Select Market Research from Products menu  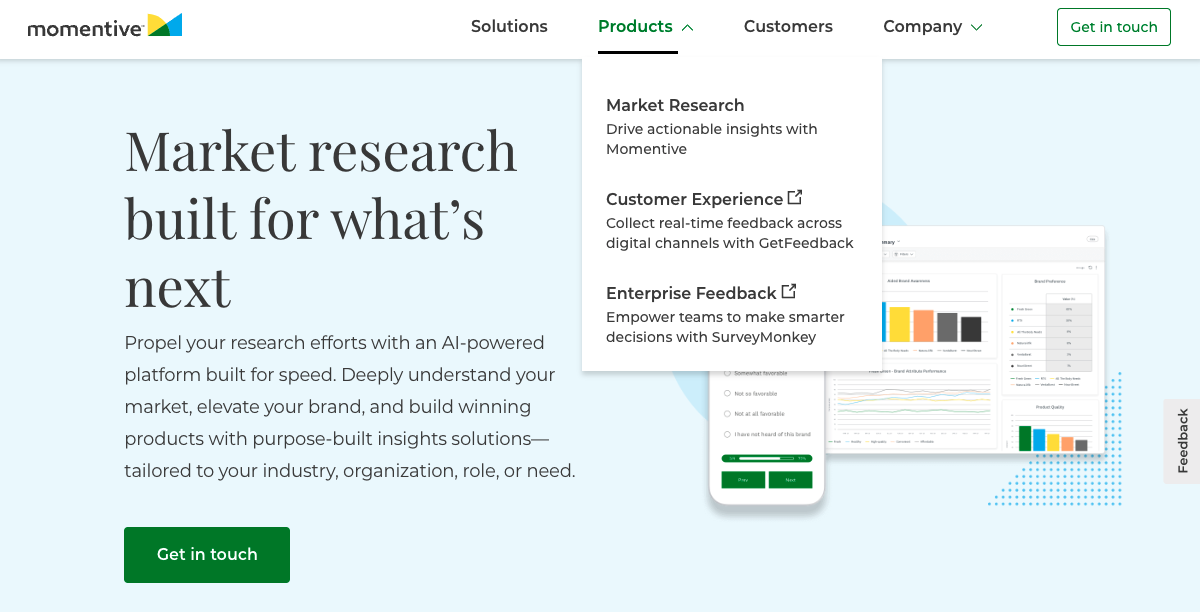coord(675,105)
